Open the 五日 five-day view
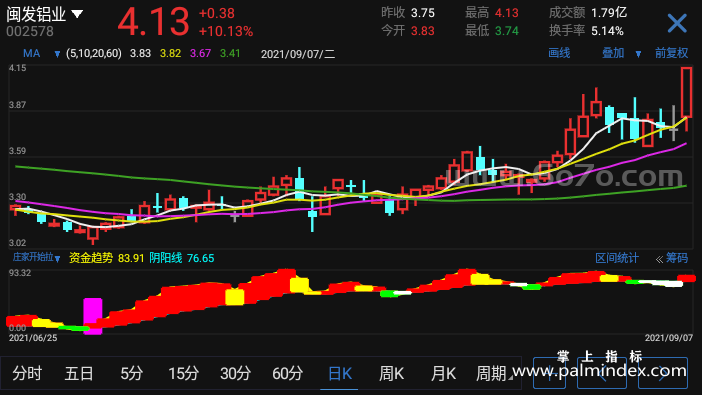 (x=79, y=373)
